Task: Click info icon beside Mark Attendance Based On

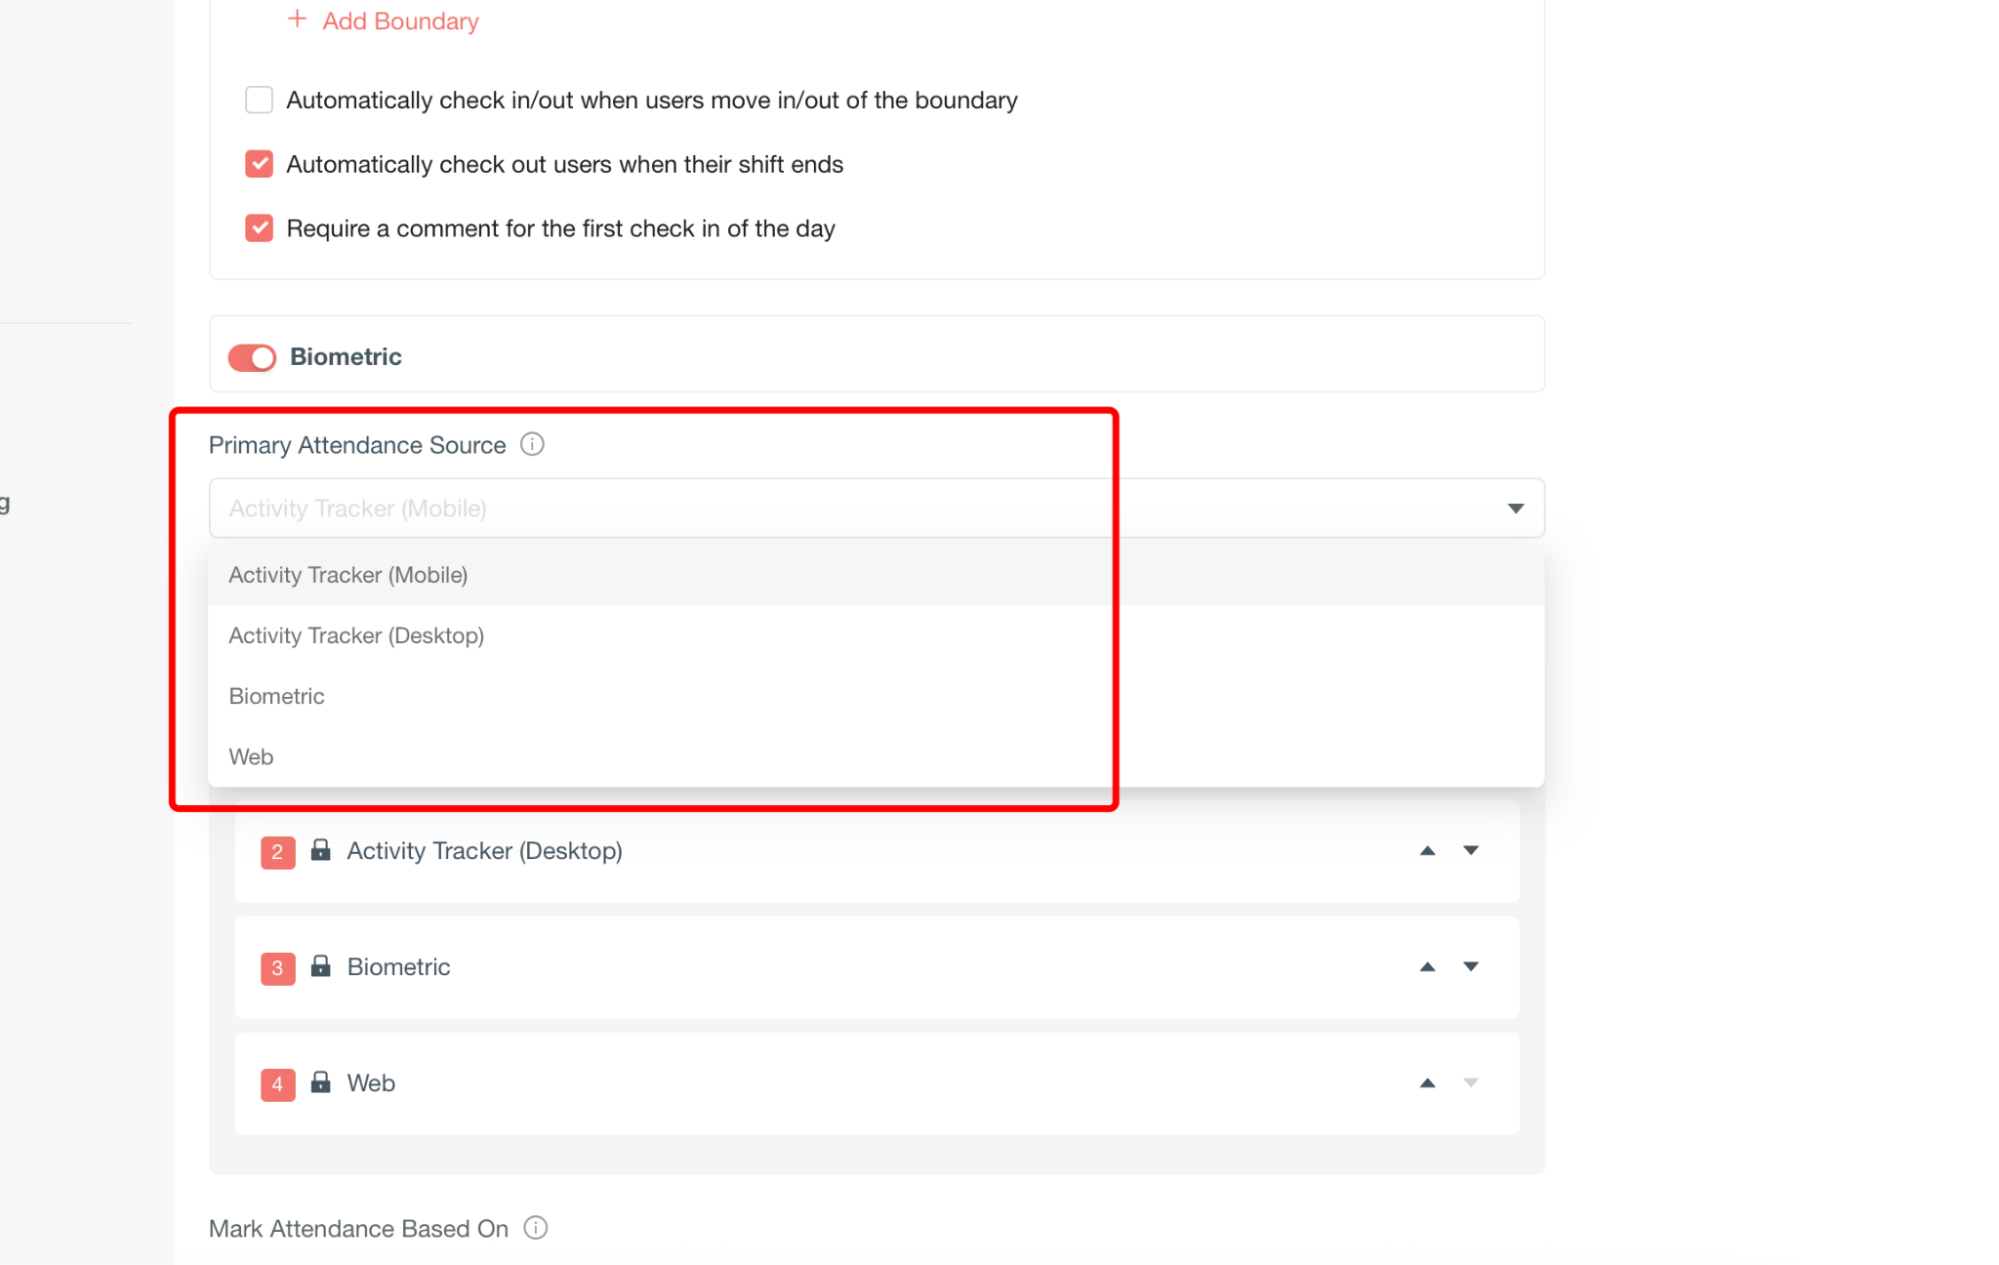Action: (x=536, y=1227)
